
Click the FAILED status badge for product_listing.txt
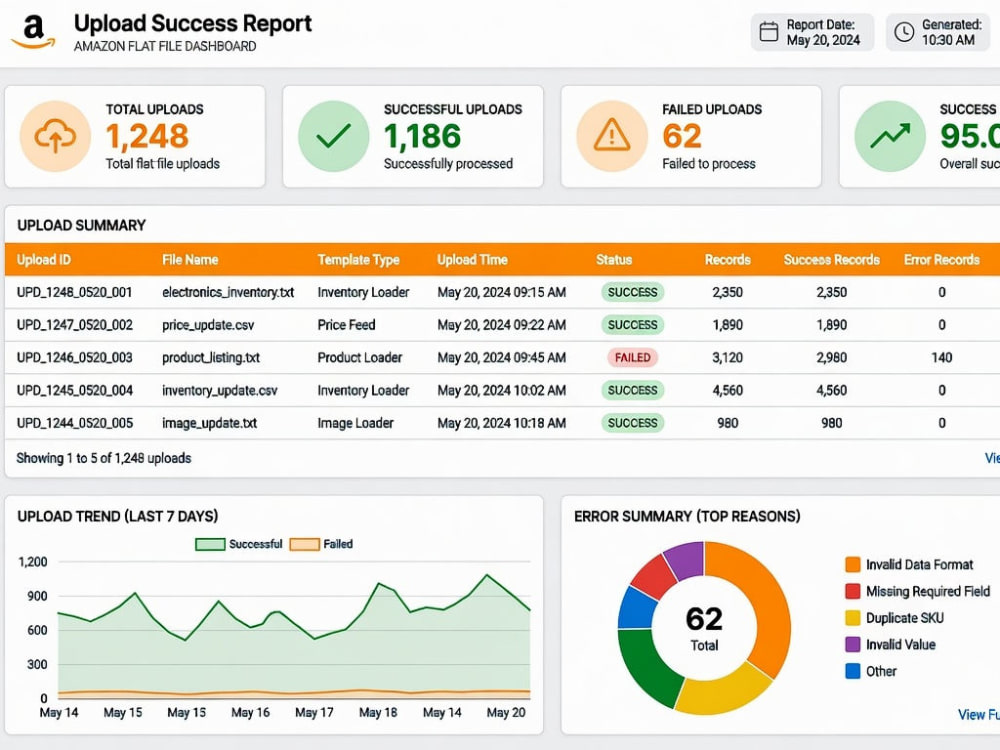[632, 357]
